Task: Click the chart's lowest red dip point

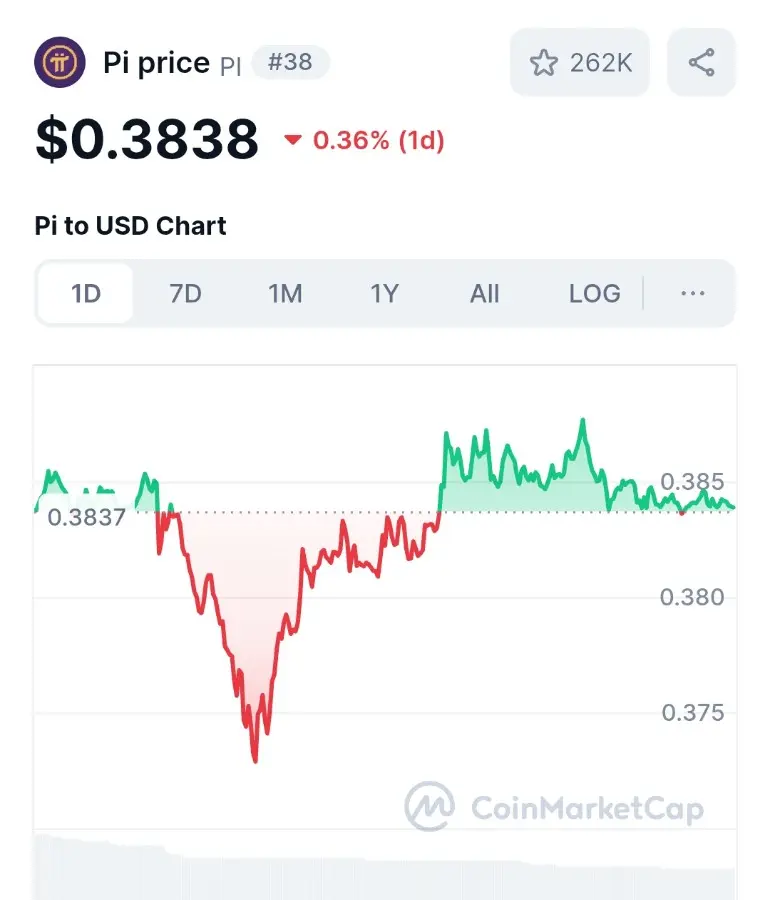Action: (255, 761)
